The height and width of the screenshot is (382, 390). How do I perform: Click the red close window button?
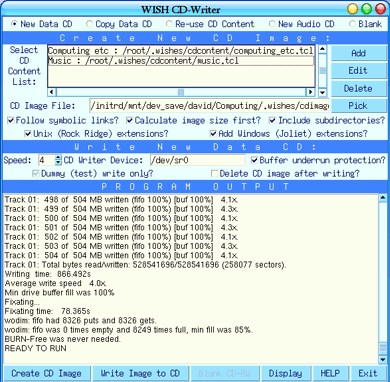pyautogui.click(x=380, y=9)
